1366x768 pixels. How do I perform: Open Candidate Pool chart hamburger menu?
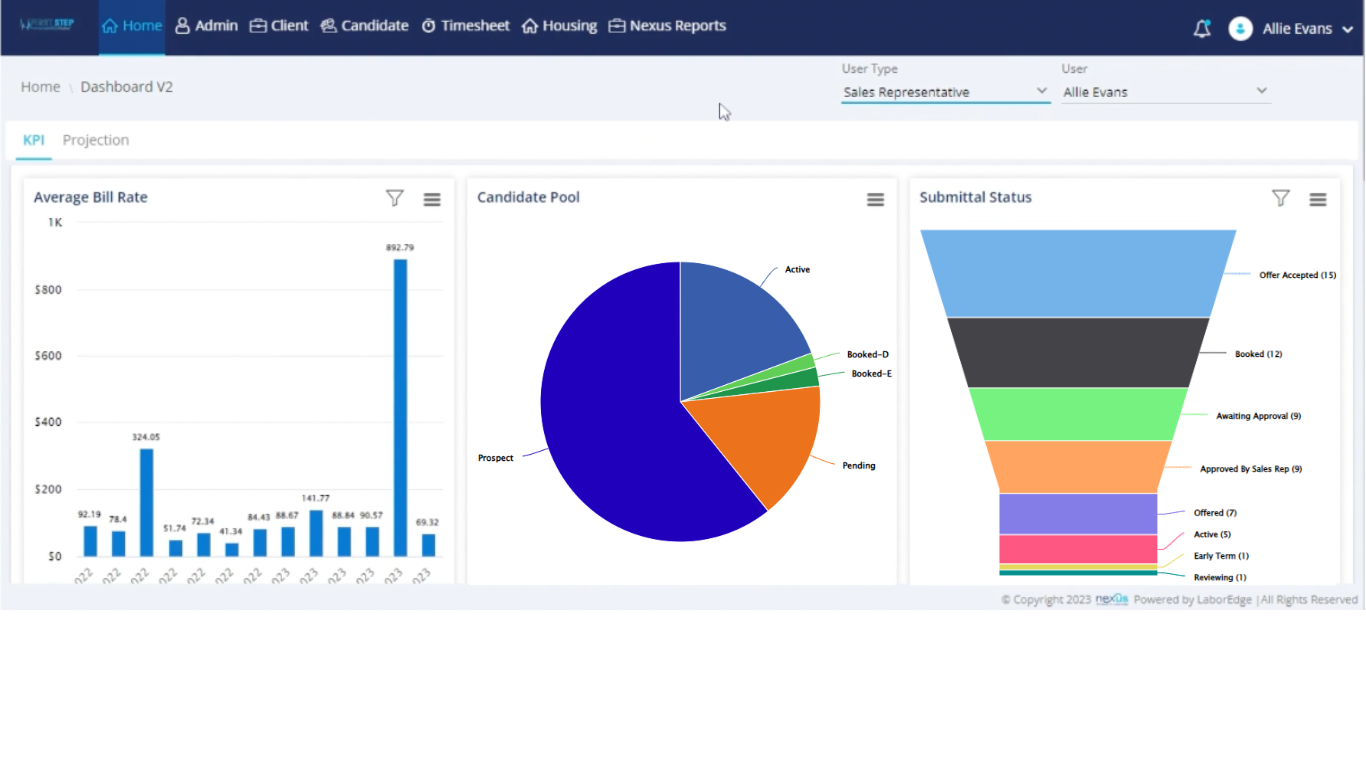pos(875,200)
